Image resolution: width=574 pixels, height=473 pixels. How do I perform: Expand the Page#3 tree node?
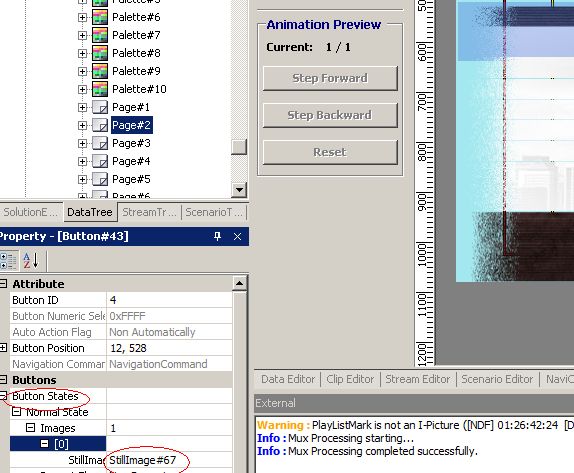tap(83, 144)
